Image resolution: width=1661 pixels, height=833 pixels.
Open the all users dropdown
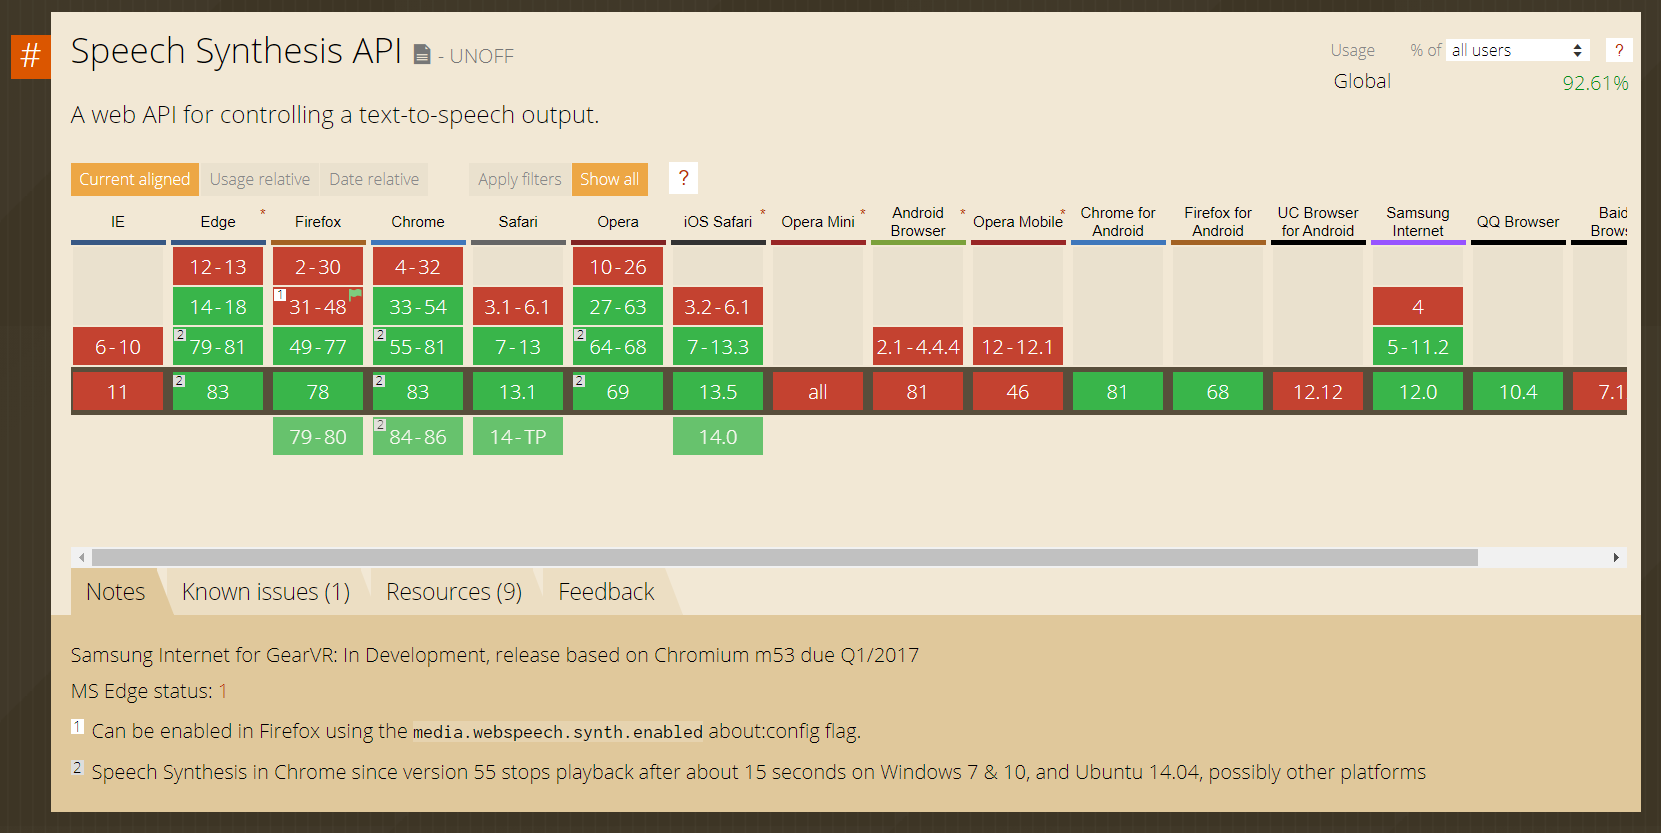click(x=1518, y=50)
